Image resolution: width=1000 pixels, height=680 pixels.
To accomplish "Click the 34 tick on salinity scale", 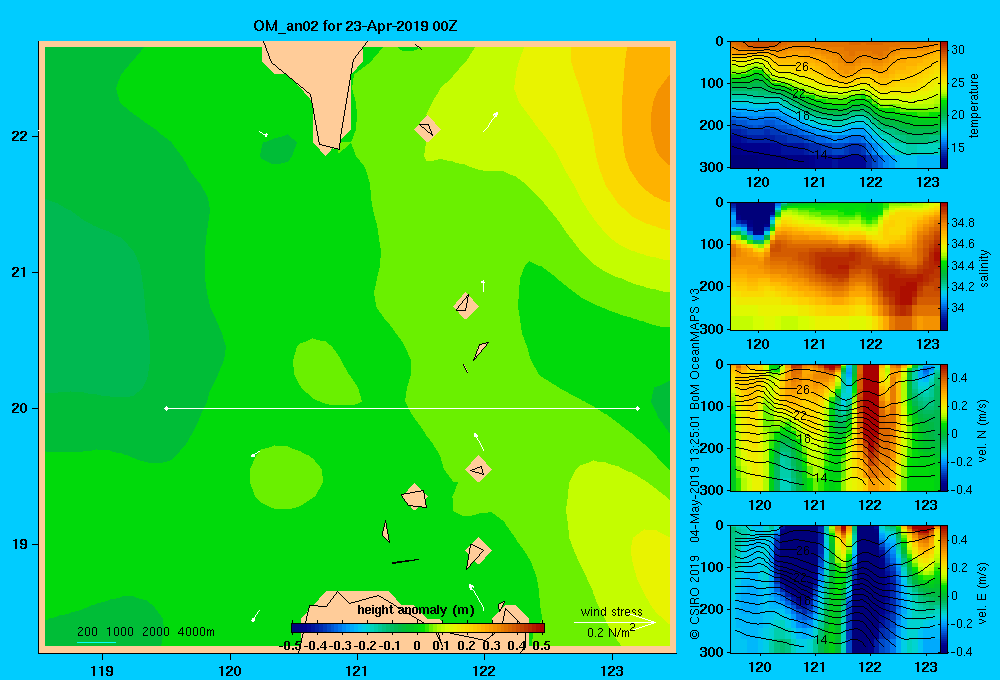I will 957,308.
